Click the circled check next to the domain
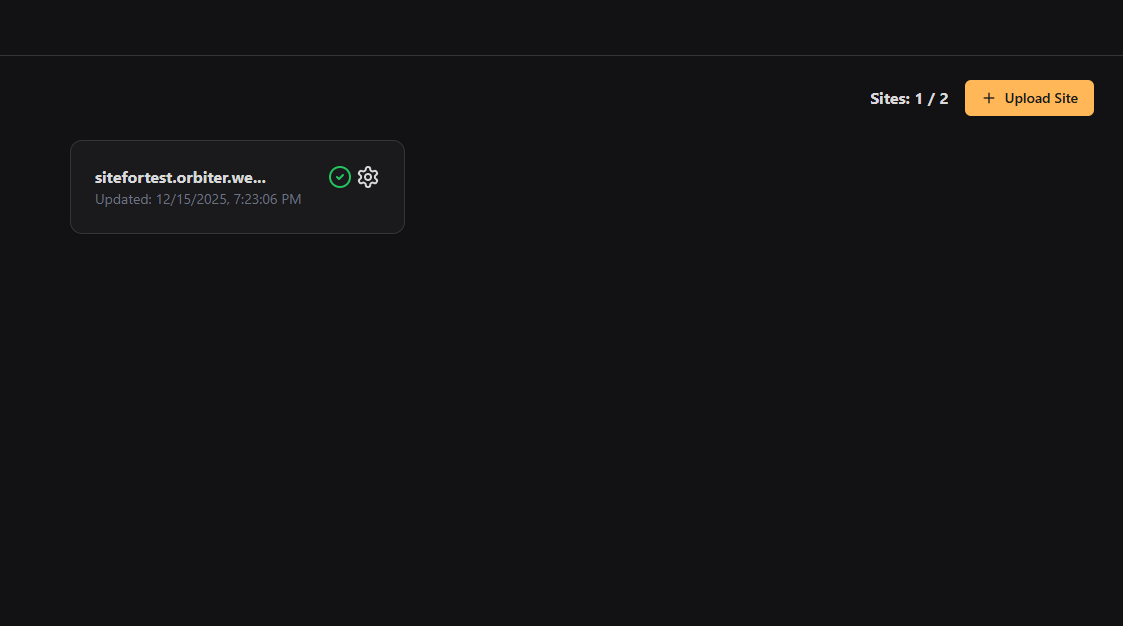1123x626 pixels. tap(339, 176)
